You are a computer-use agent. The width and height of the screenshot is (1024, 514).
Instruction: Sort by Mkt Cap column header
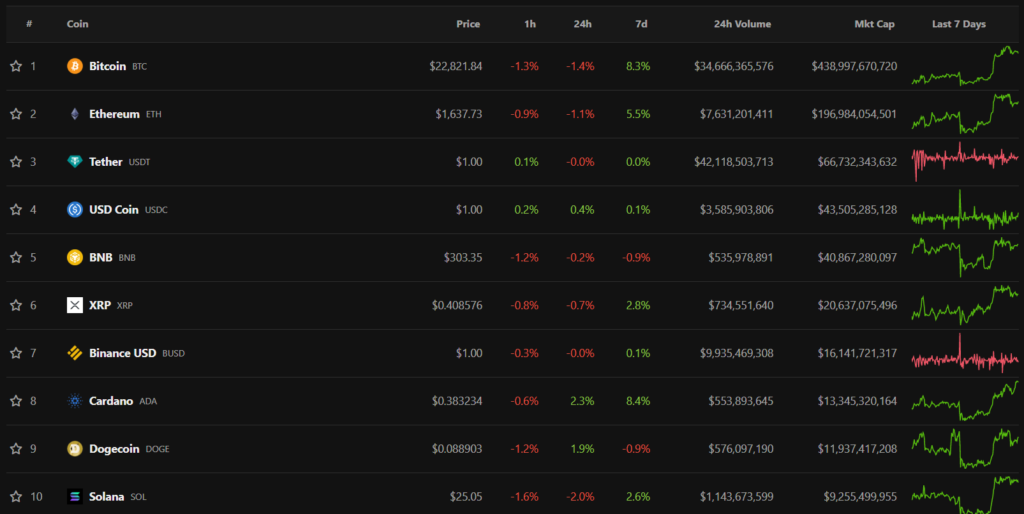(x=874, y=24)
